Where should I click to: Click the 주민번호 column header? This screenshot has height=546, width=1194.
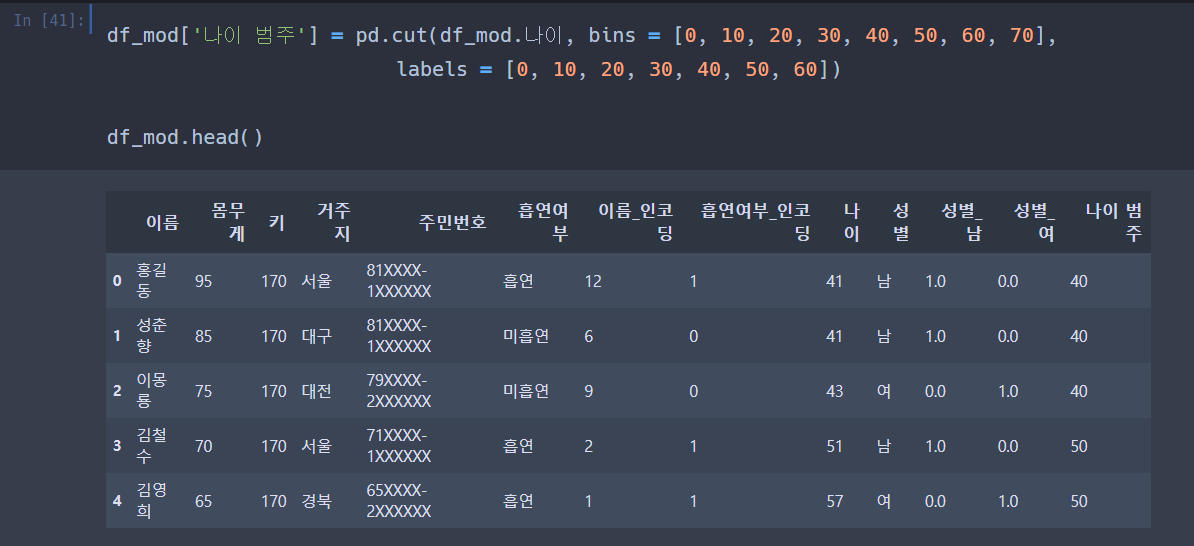[x=452, y=222]
